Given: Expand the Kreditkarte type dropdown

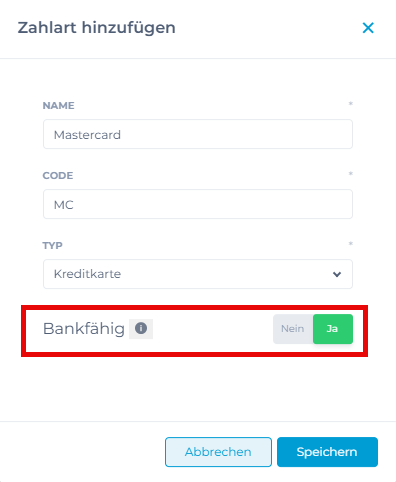Looking at the screenshot, I should [x=198, y=274].
